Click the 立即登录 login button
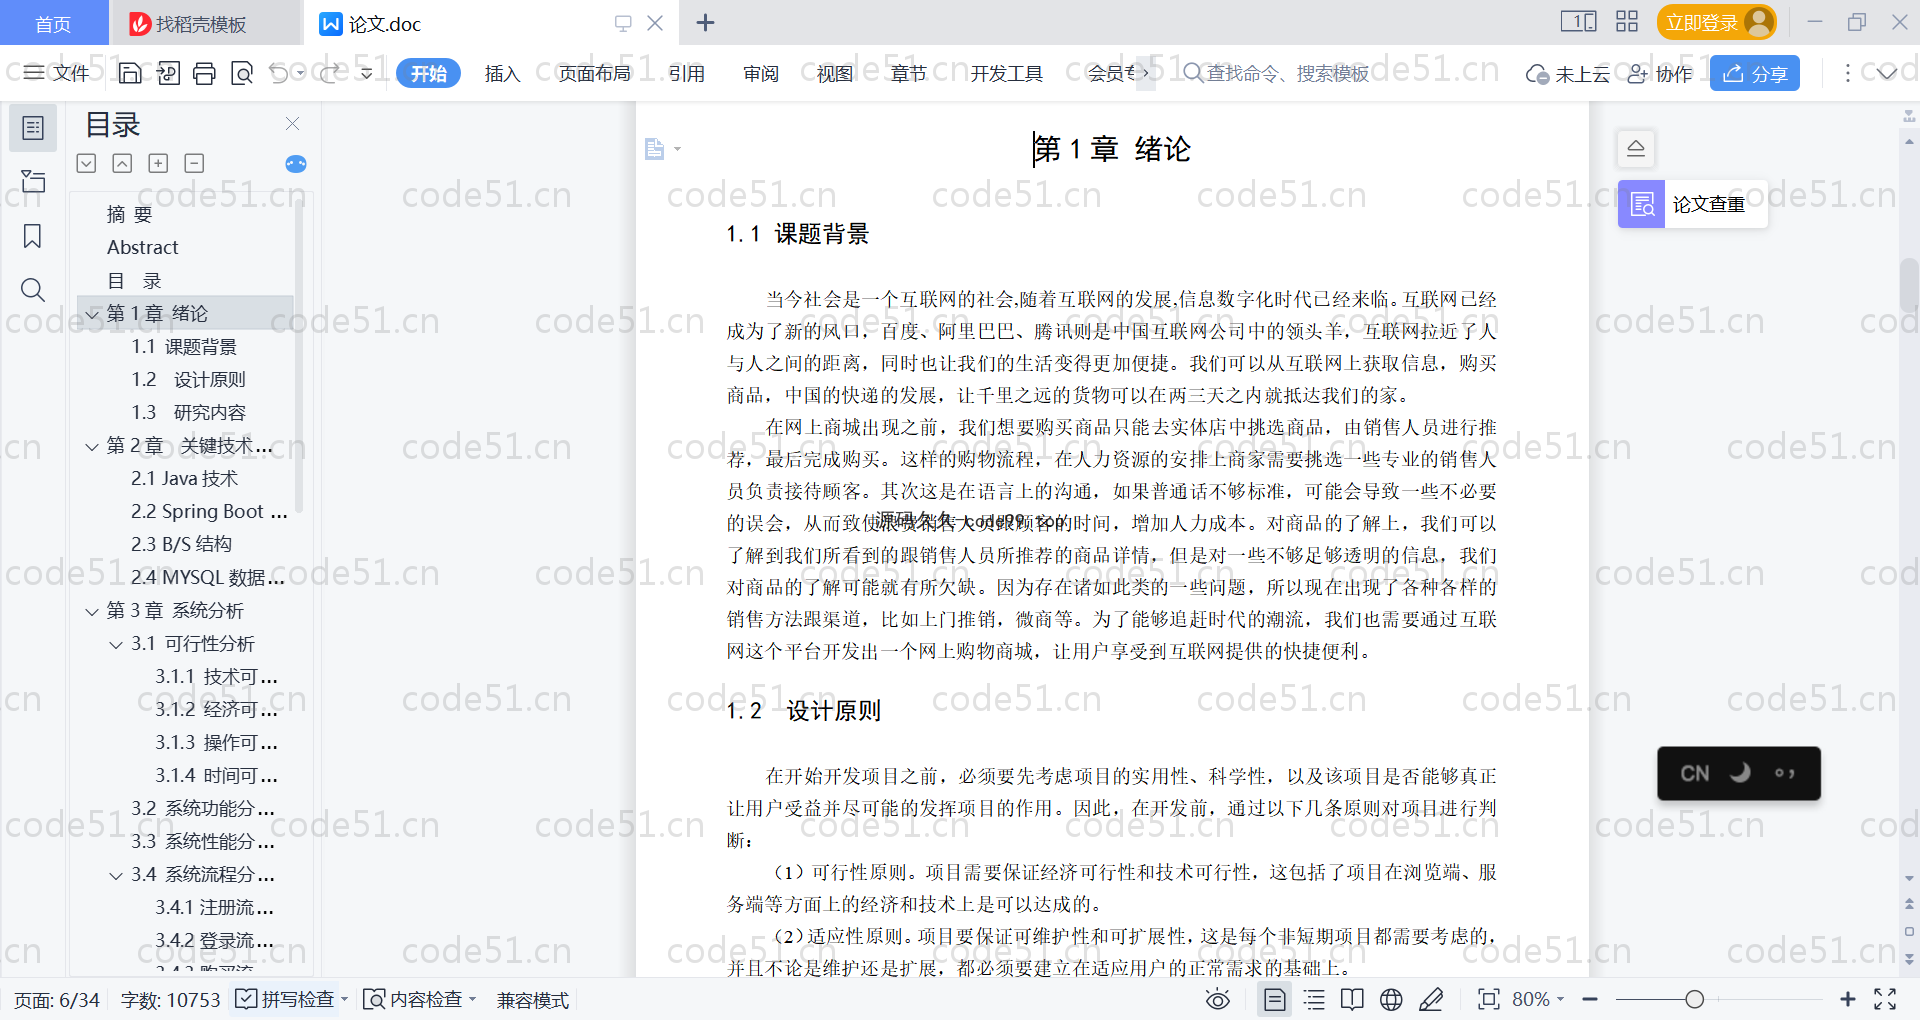Image resolution: width=1920 pixels, height=1020 pixels. click(1717, 22)
